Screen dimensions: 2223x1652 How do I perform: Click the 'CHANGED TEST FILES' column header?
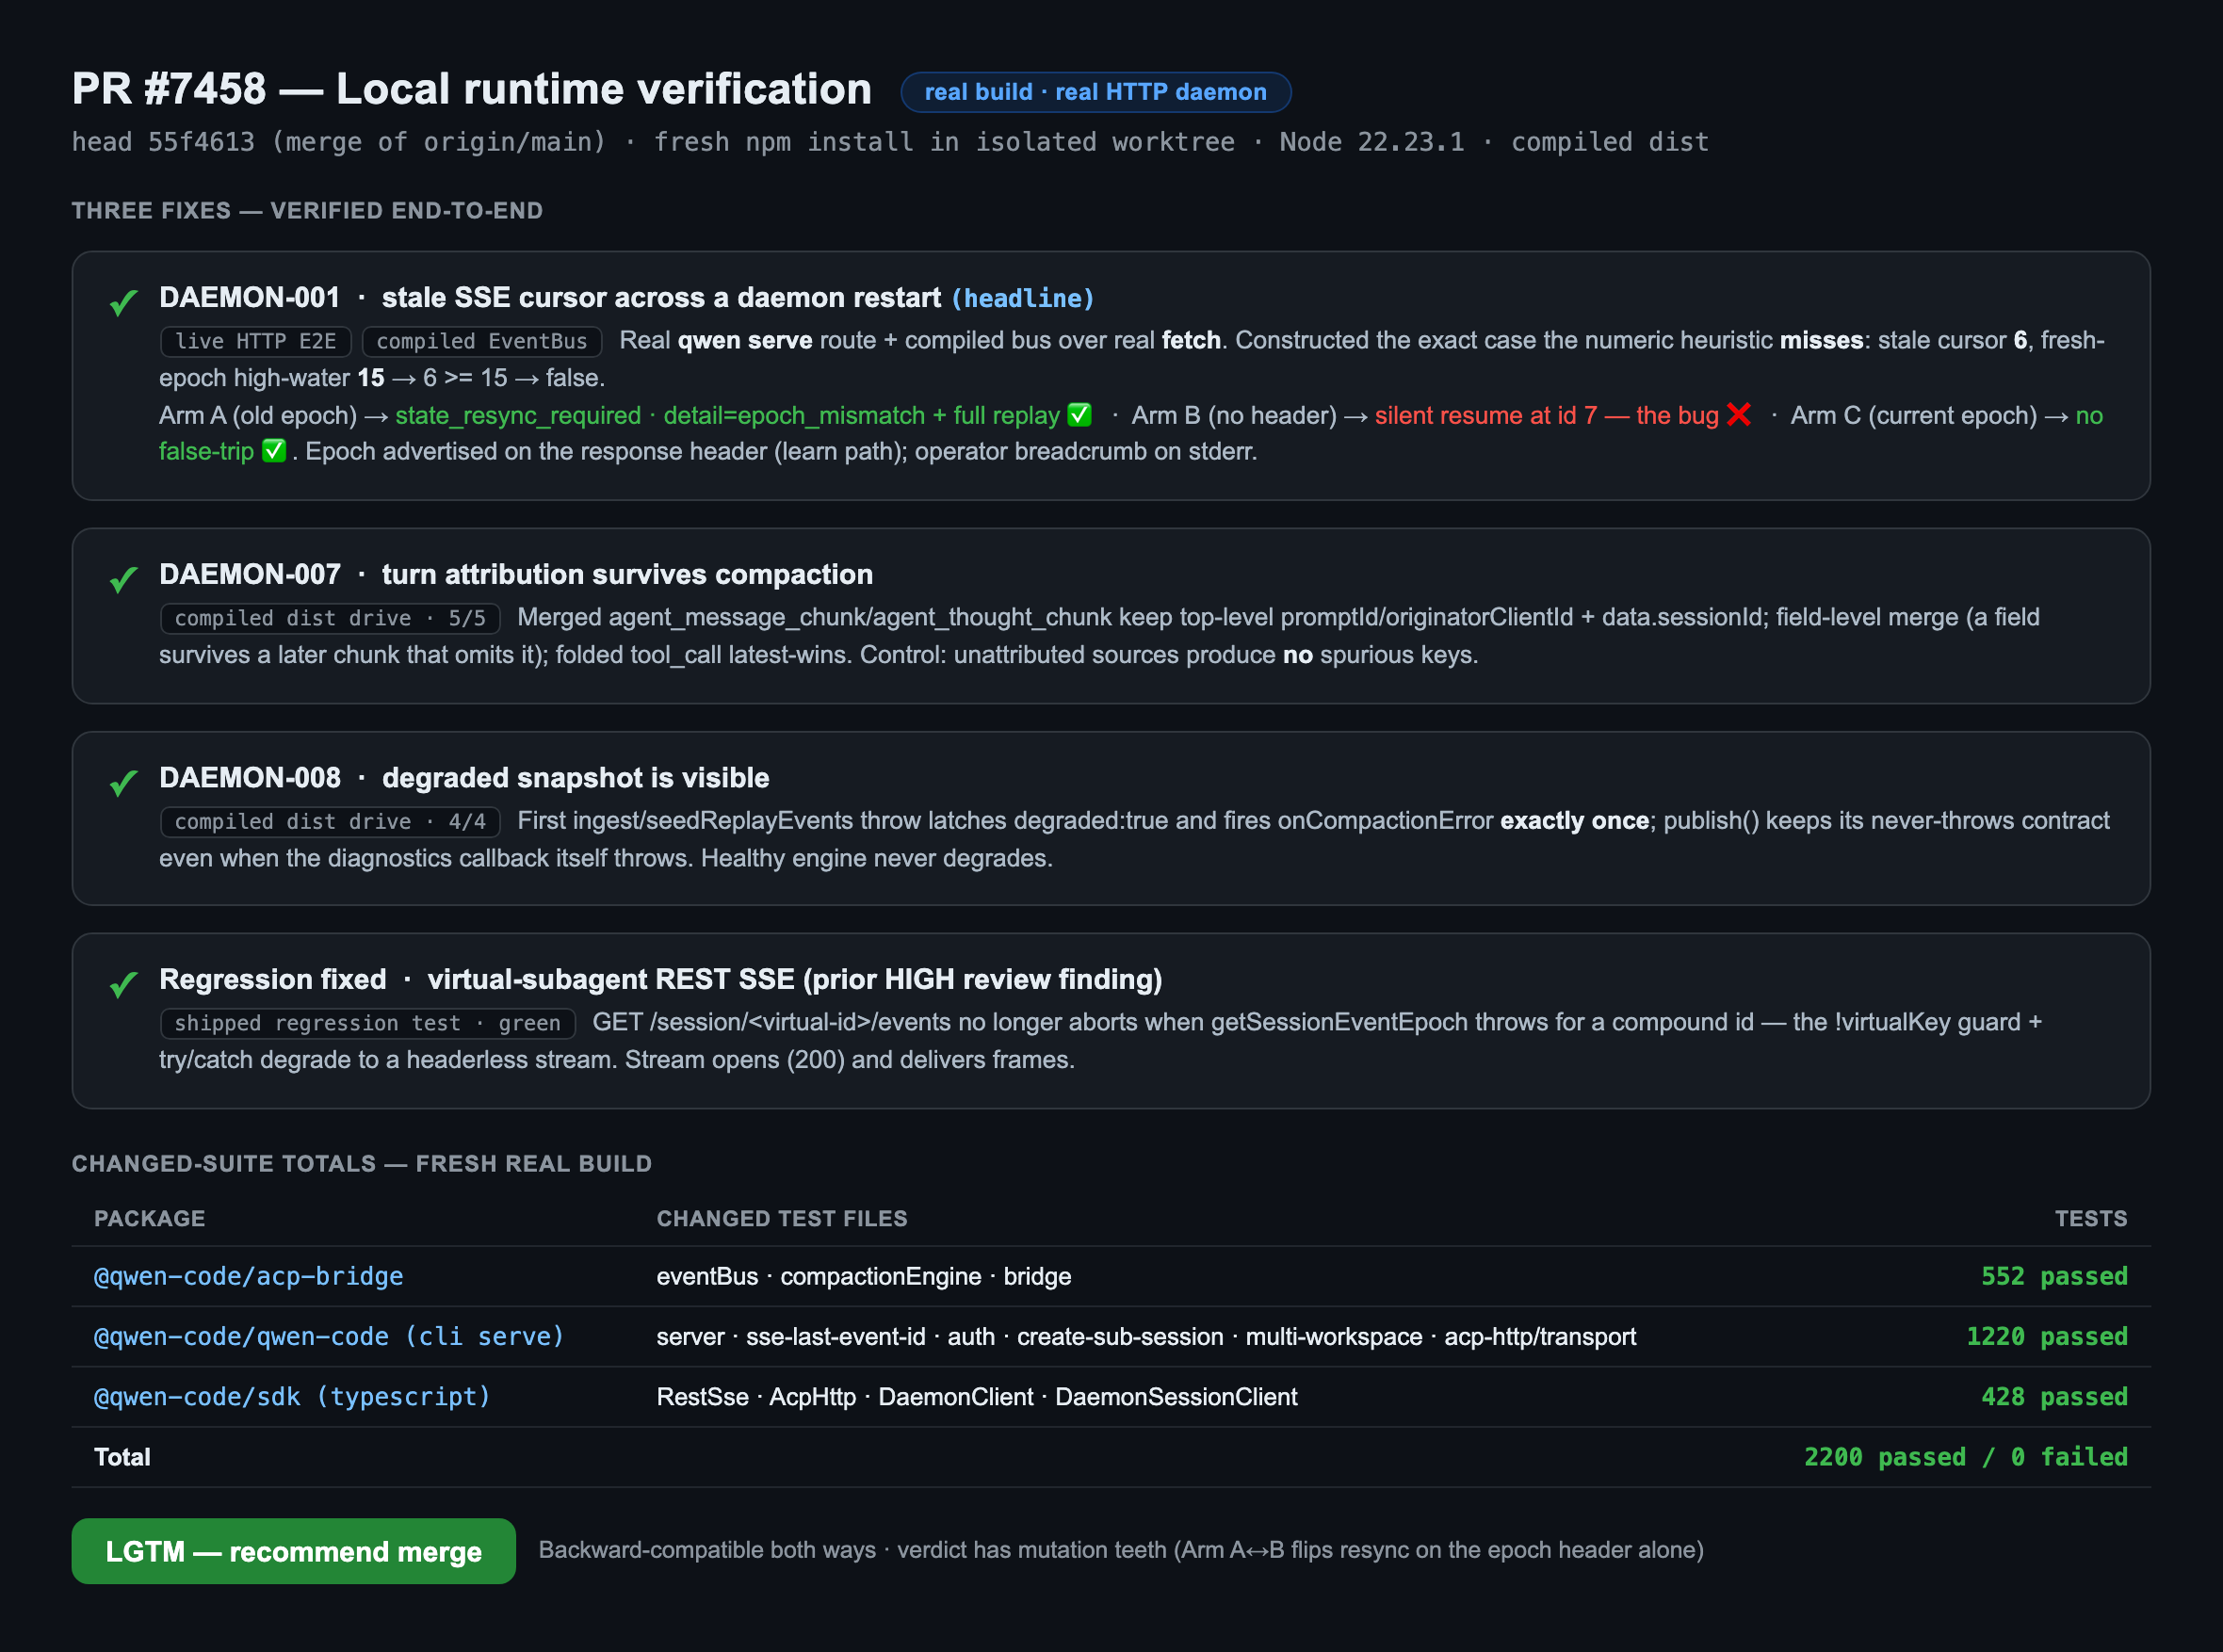coord(782,1218)
